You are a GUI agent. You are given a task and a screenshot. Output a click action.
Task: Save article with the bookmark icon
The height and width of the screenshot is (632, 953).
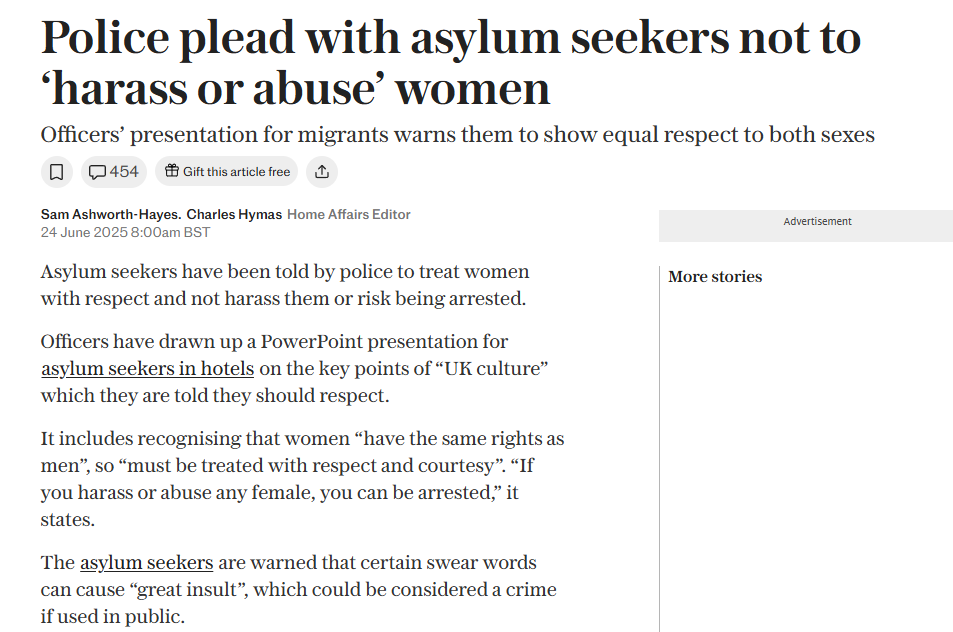tap(57, 172)
